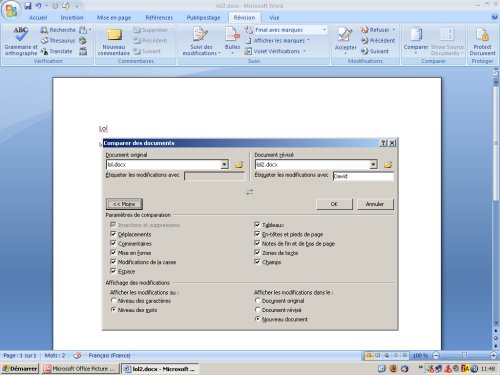Click the label field containing David
This screenshot has width=500, height=375.
363,176
